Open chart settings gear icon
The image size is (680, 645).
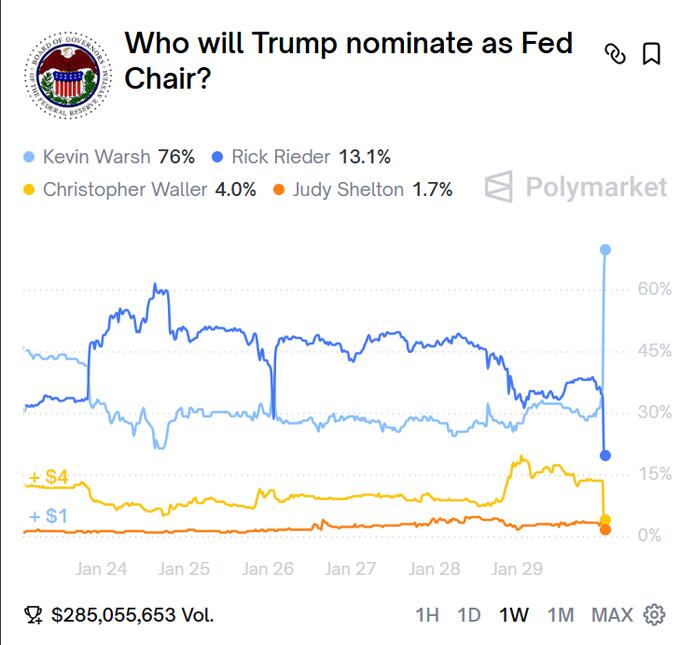tap(655, 614)
